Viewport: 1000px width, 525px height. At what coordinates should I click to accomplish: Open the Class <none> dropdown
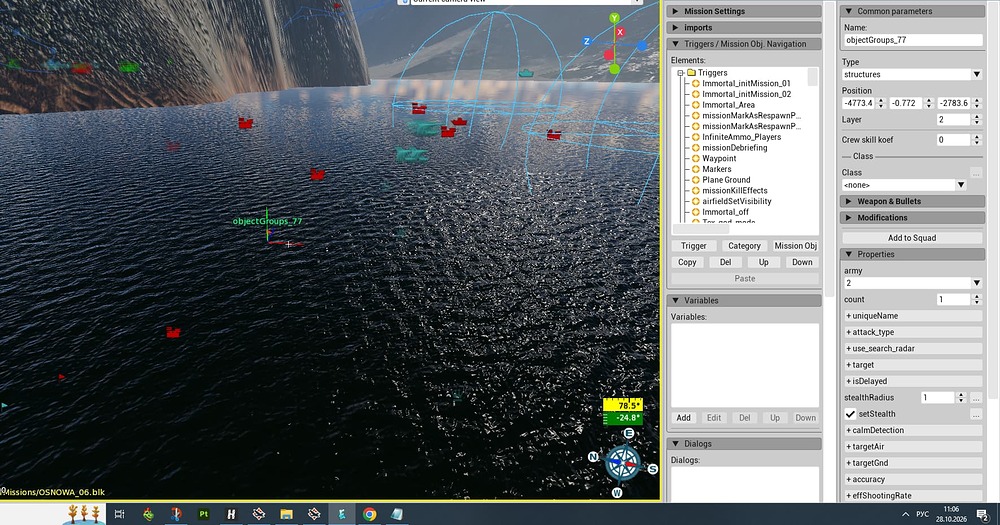click(904, 185)
